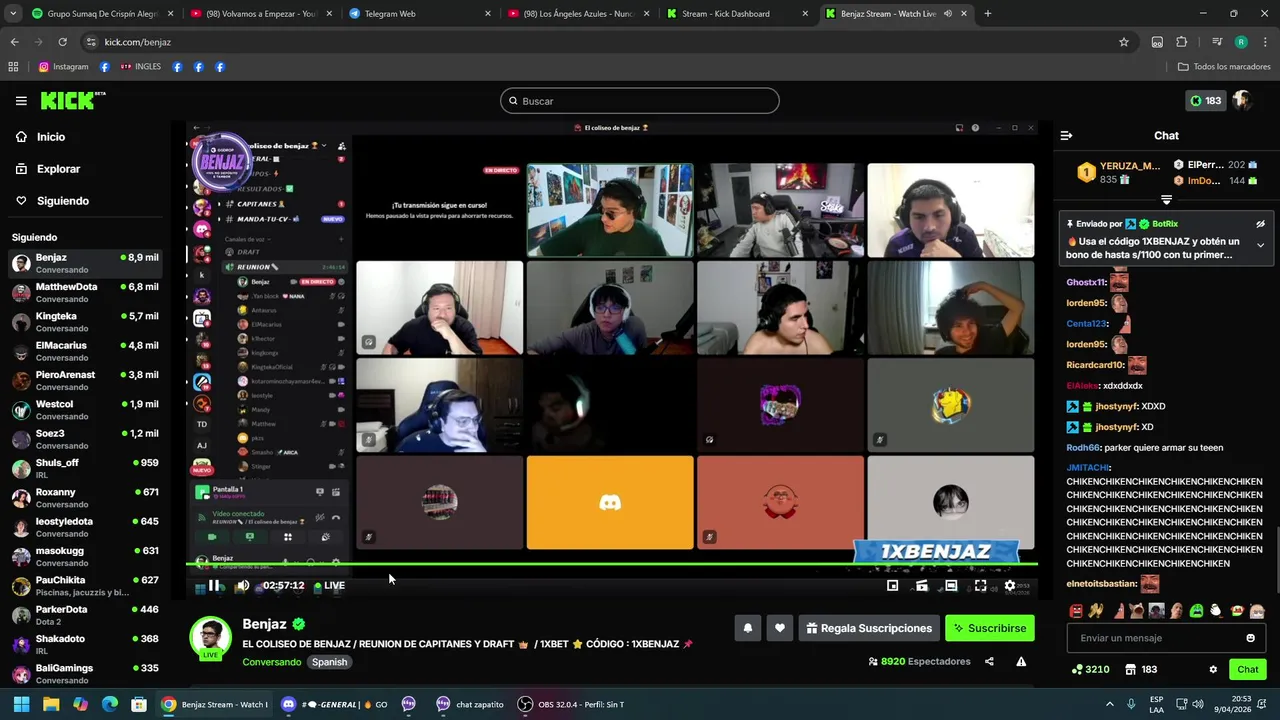The width and height of the screenshot is (1280, 720).
Task: Hide the pinned BotRix message
Action: [1260, 224]
